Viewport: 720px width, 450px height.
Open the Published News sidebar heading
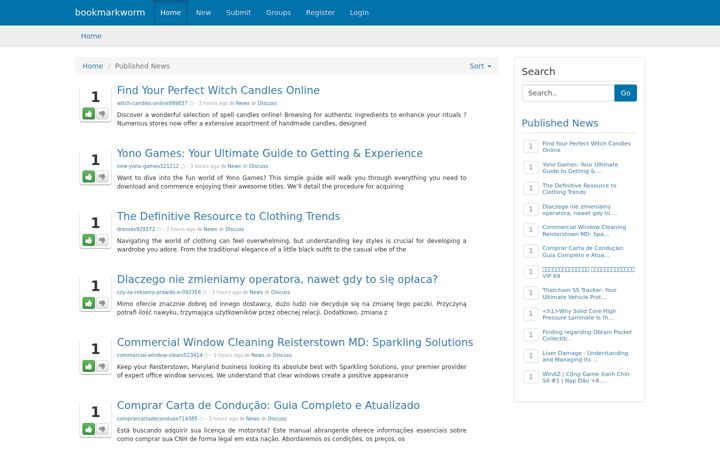tap(560, 123)
